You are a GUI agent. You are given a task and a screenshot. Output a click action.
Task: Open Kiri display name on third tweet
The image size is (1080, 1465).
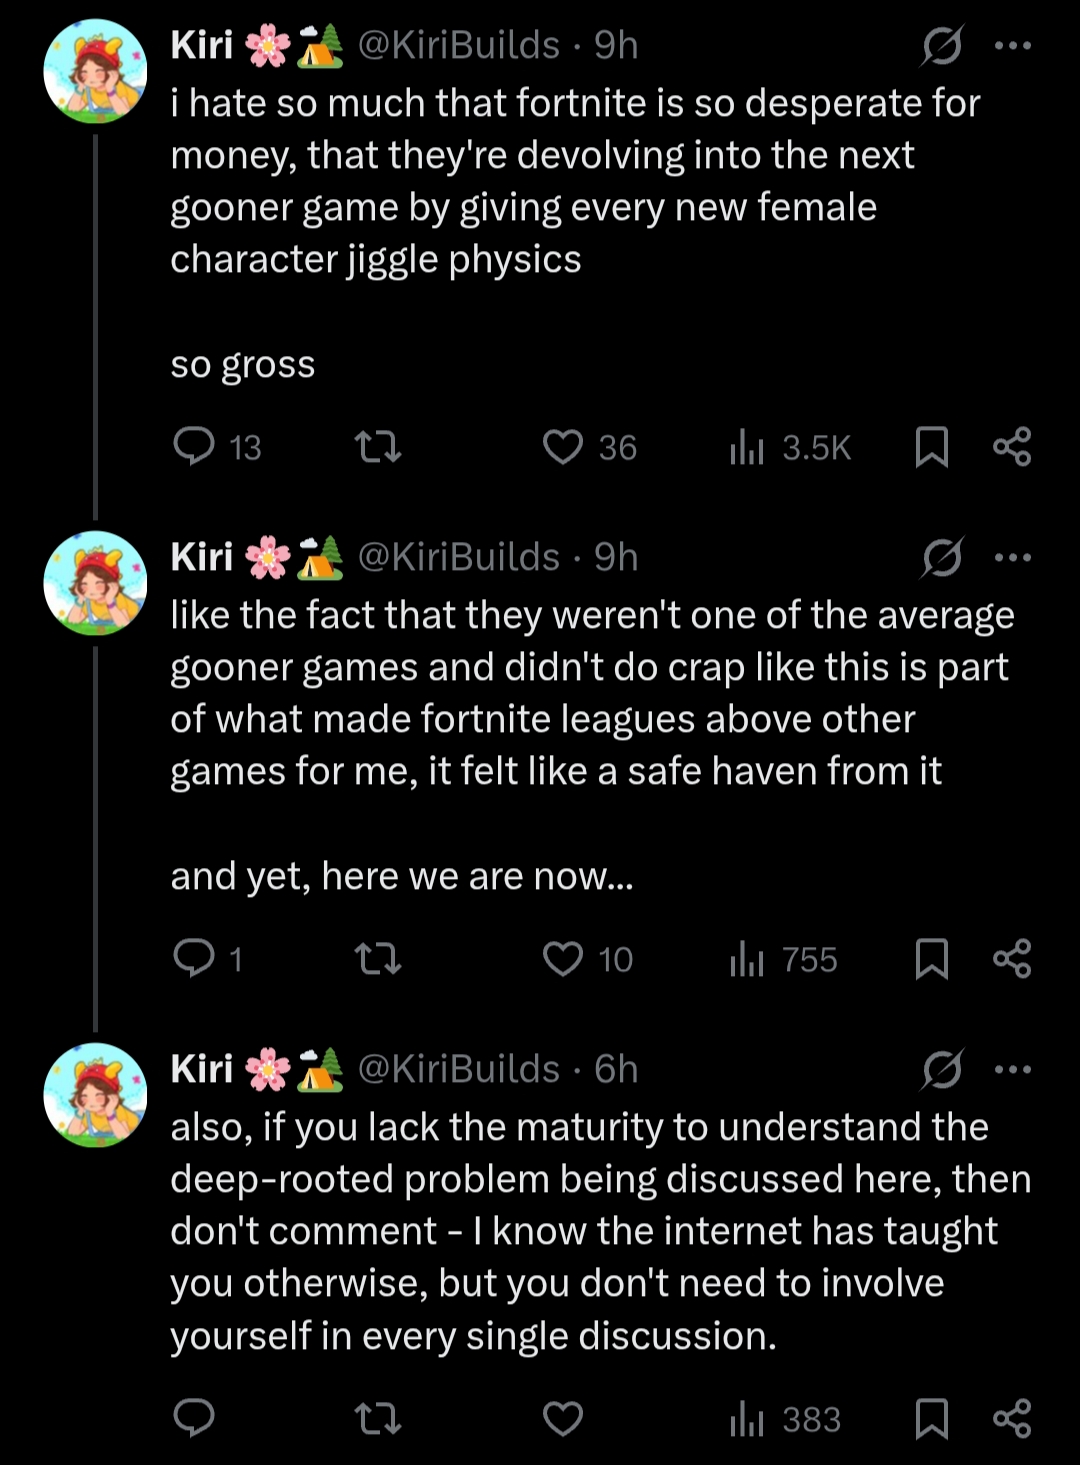tap(202, 1070)
